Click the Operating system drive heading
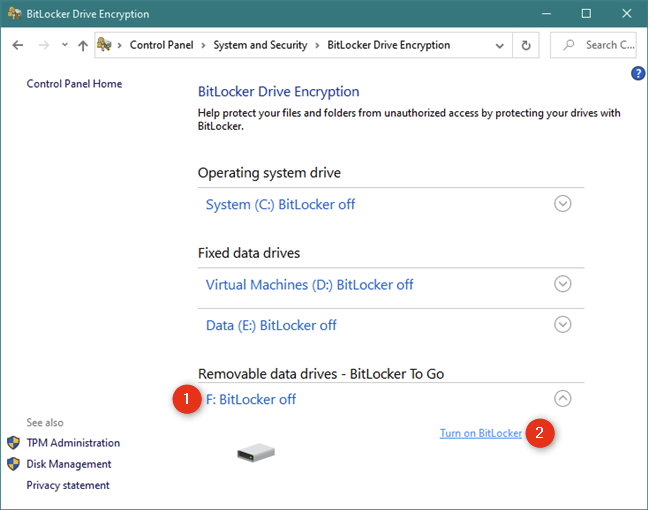Screen dimensions: 648x510 [x=269, y=173]
